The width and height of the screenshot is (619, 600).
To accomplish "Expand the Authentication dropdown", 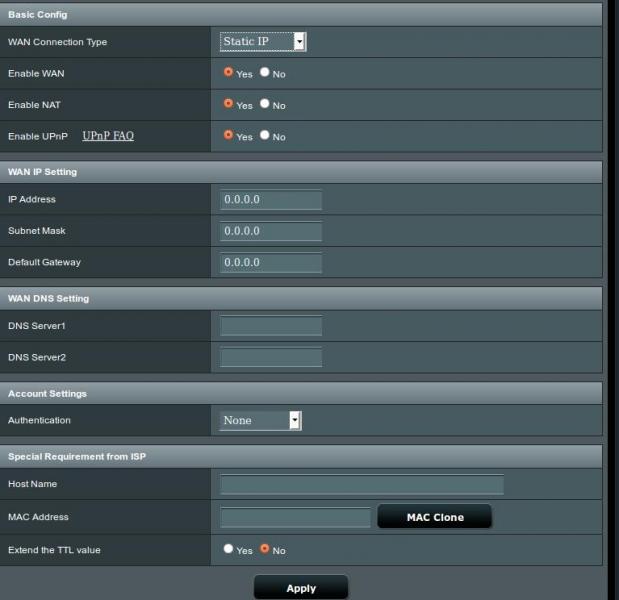I will click(x=260, y=420).
